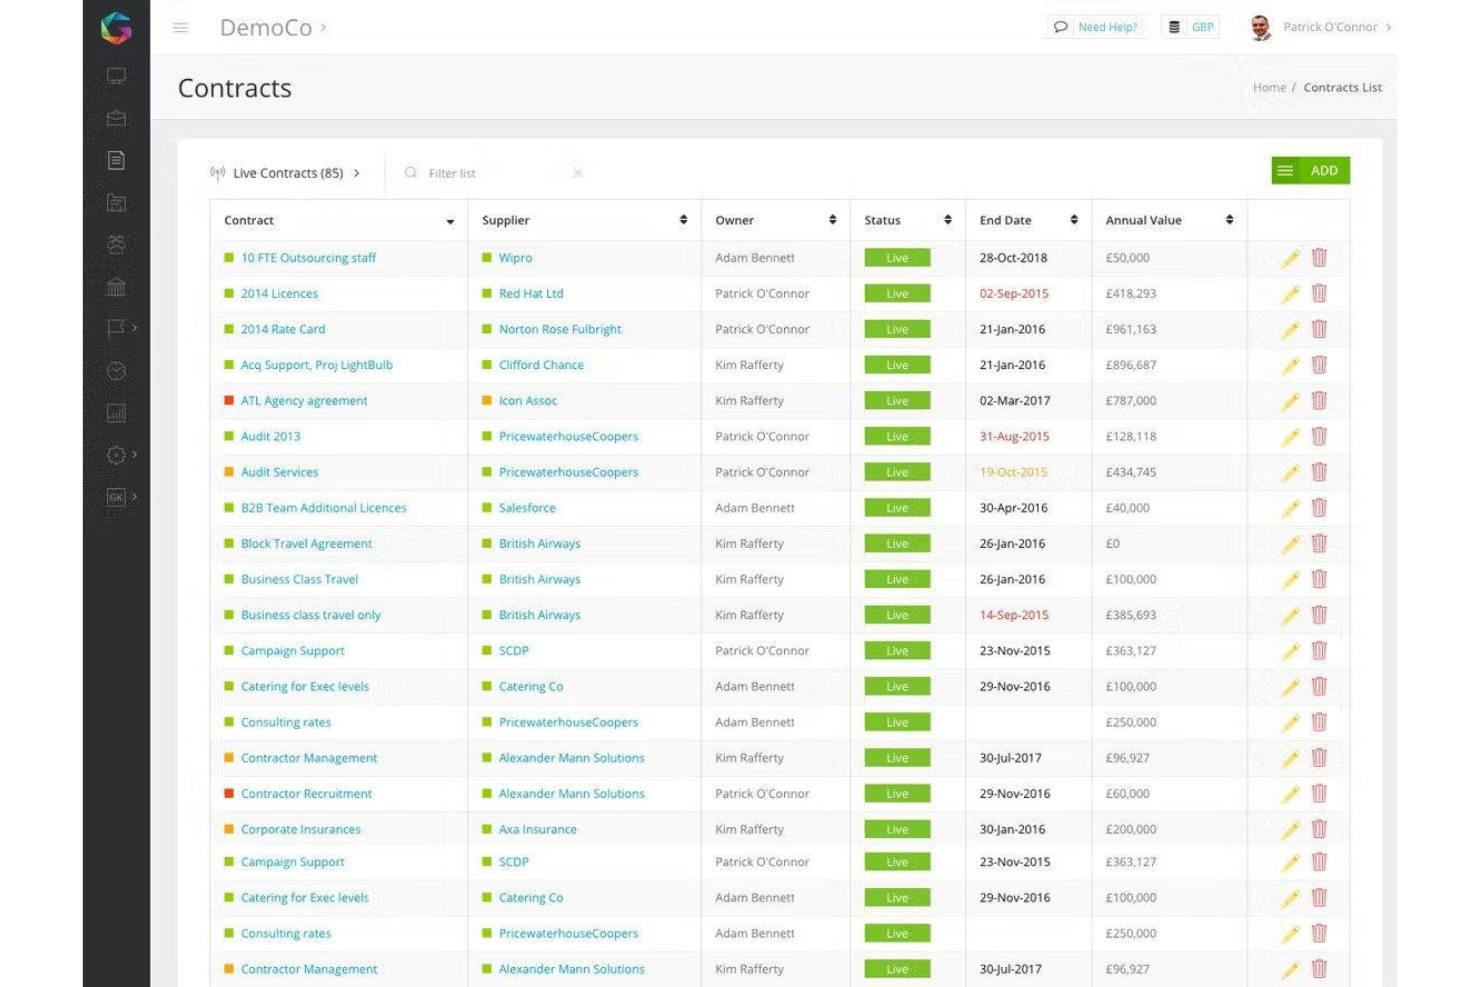Expand the settings sidebar submenu arrow
Screen dimensions: 1480x987
click(134, 455)
